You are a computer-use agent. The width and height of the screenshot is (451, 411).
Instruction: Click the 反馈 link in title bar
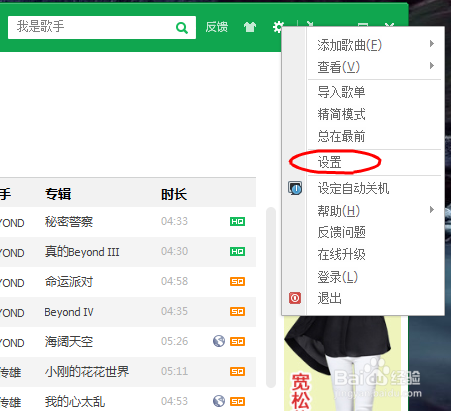coord(217,27)
